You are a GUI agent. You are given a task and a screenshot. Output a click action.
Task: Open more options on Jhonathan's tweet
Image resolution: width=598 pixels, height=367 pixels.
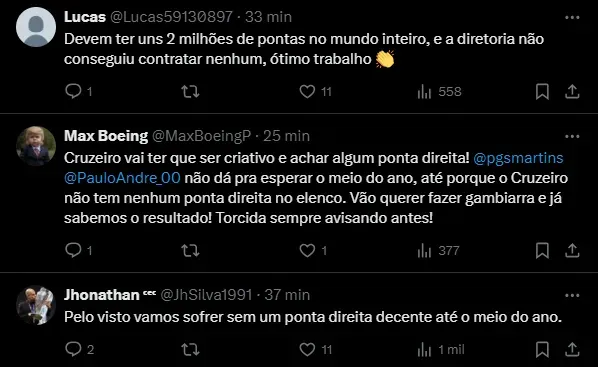[x=572, y=296]
